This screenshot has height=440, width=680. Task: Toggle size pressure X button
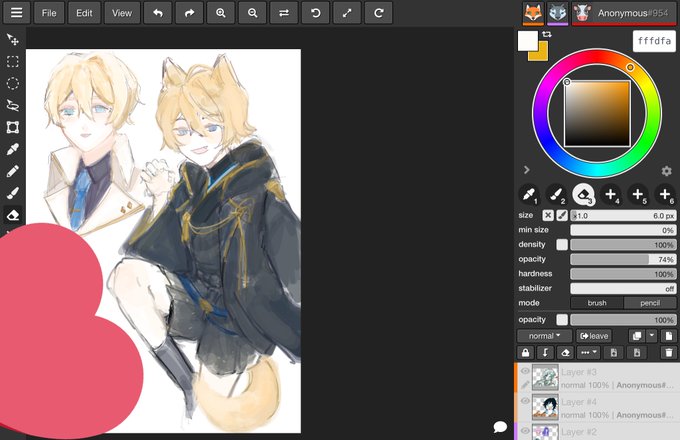548,215
